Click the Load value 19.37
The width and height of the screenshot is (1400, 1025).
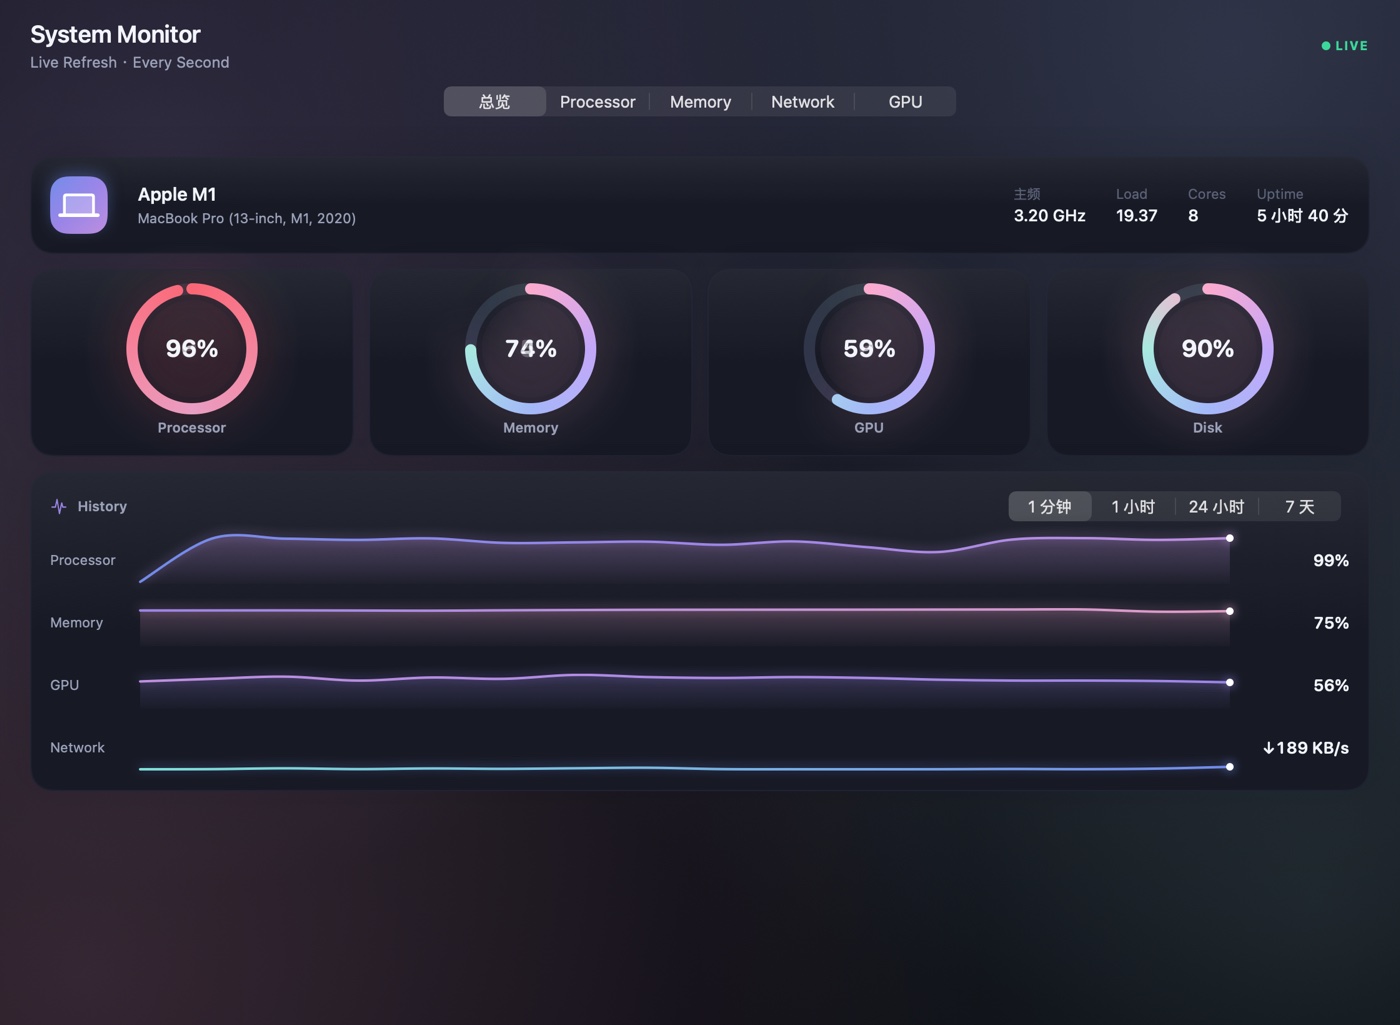[1137, 216]
